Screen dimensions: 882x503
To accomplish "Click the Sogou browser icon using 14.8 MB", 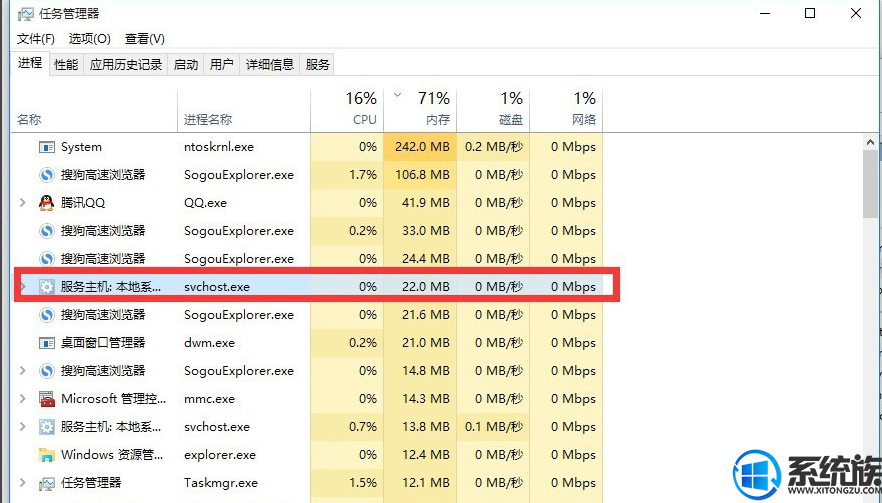I will pos(46,371).
